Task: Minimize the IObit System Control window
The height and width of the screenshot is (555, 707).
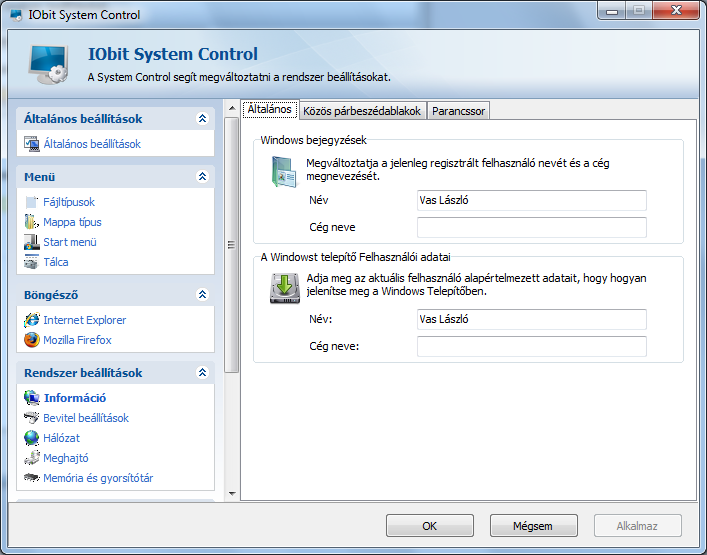Action: pyautogui.click(x=612, y=11)
